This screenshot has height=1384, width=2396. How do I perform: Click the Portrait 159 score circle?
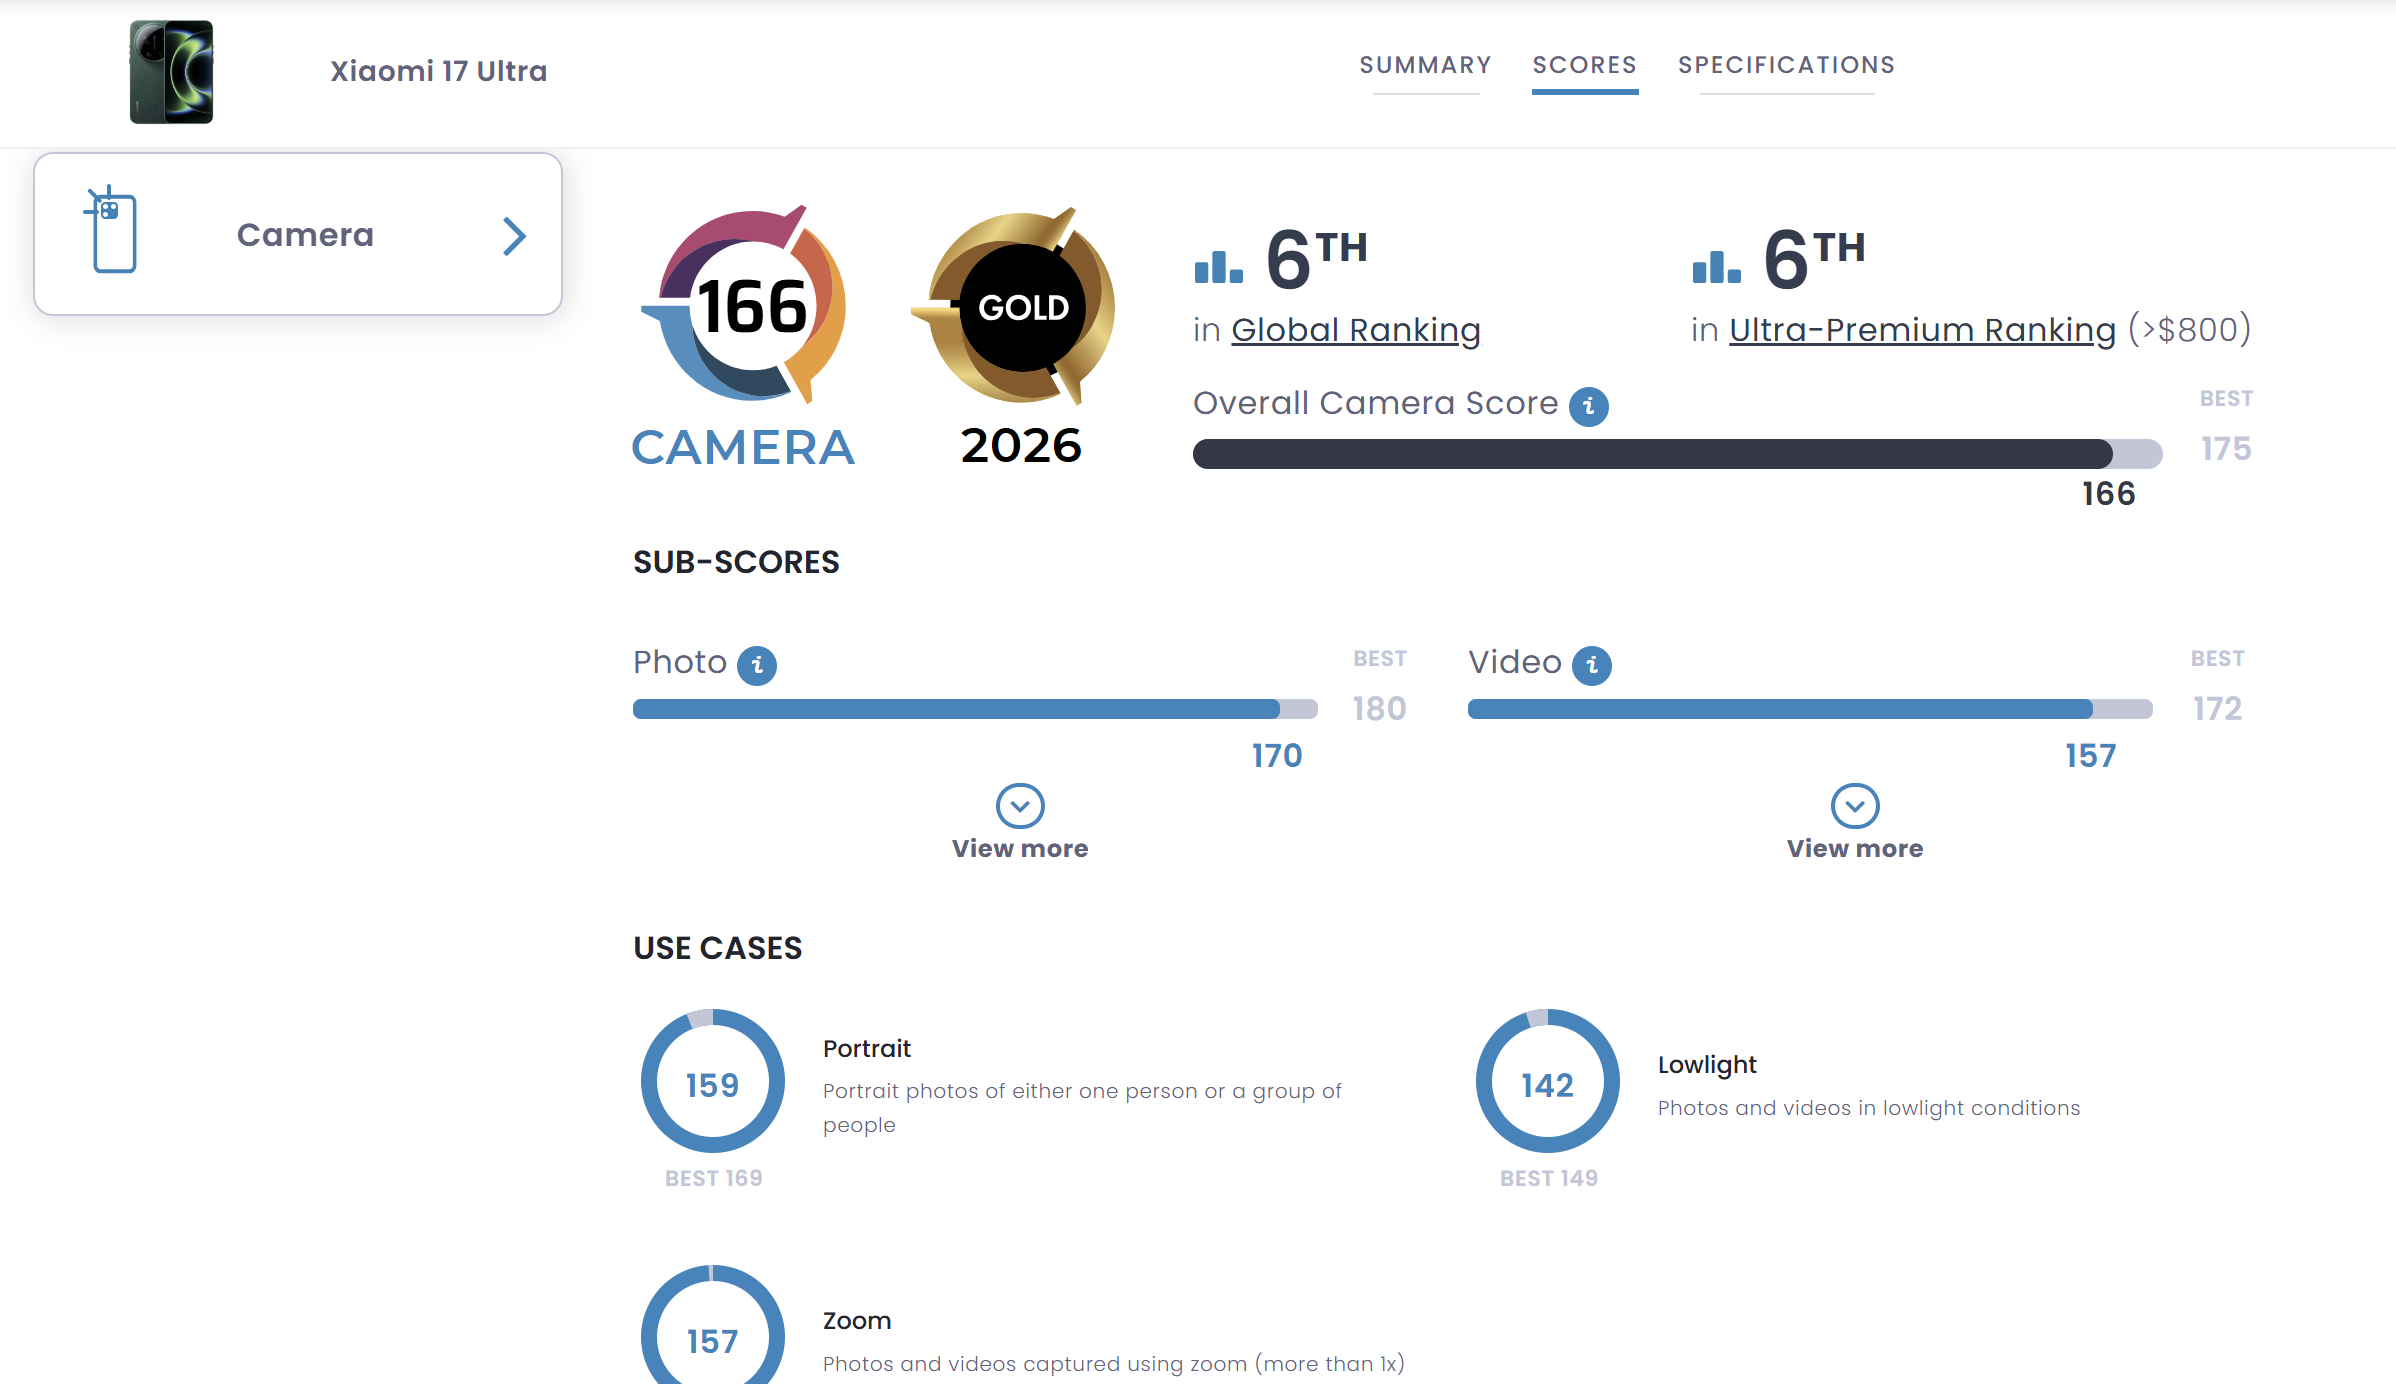[x=712, y=1083]
